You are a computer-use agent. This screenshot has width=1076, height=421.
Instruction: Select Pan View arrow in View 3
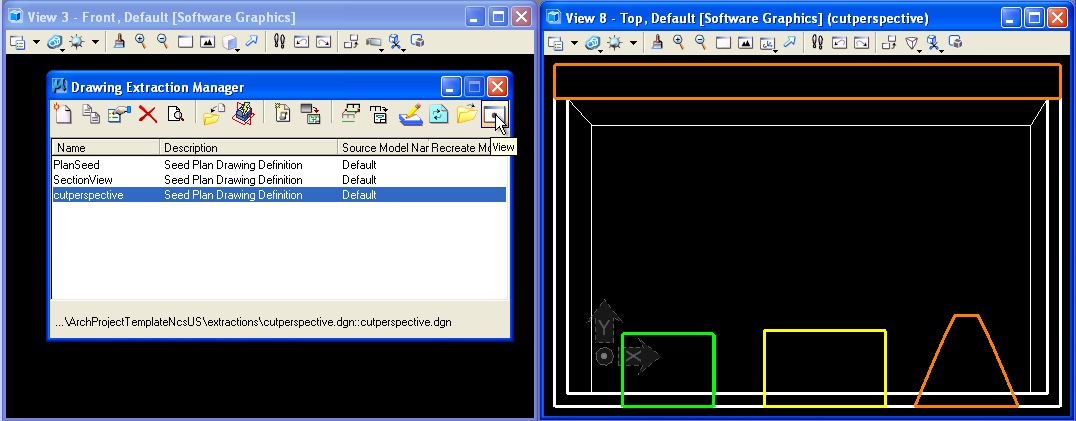tap(251, 42)
